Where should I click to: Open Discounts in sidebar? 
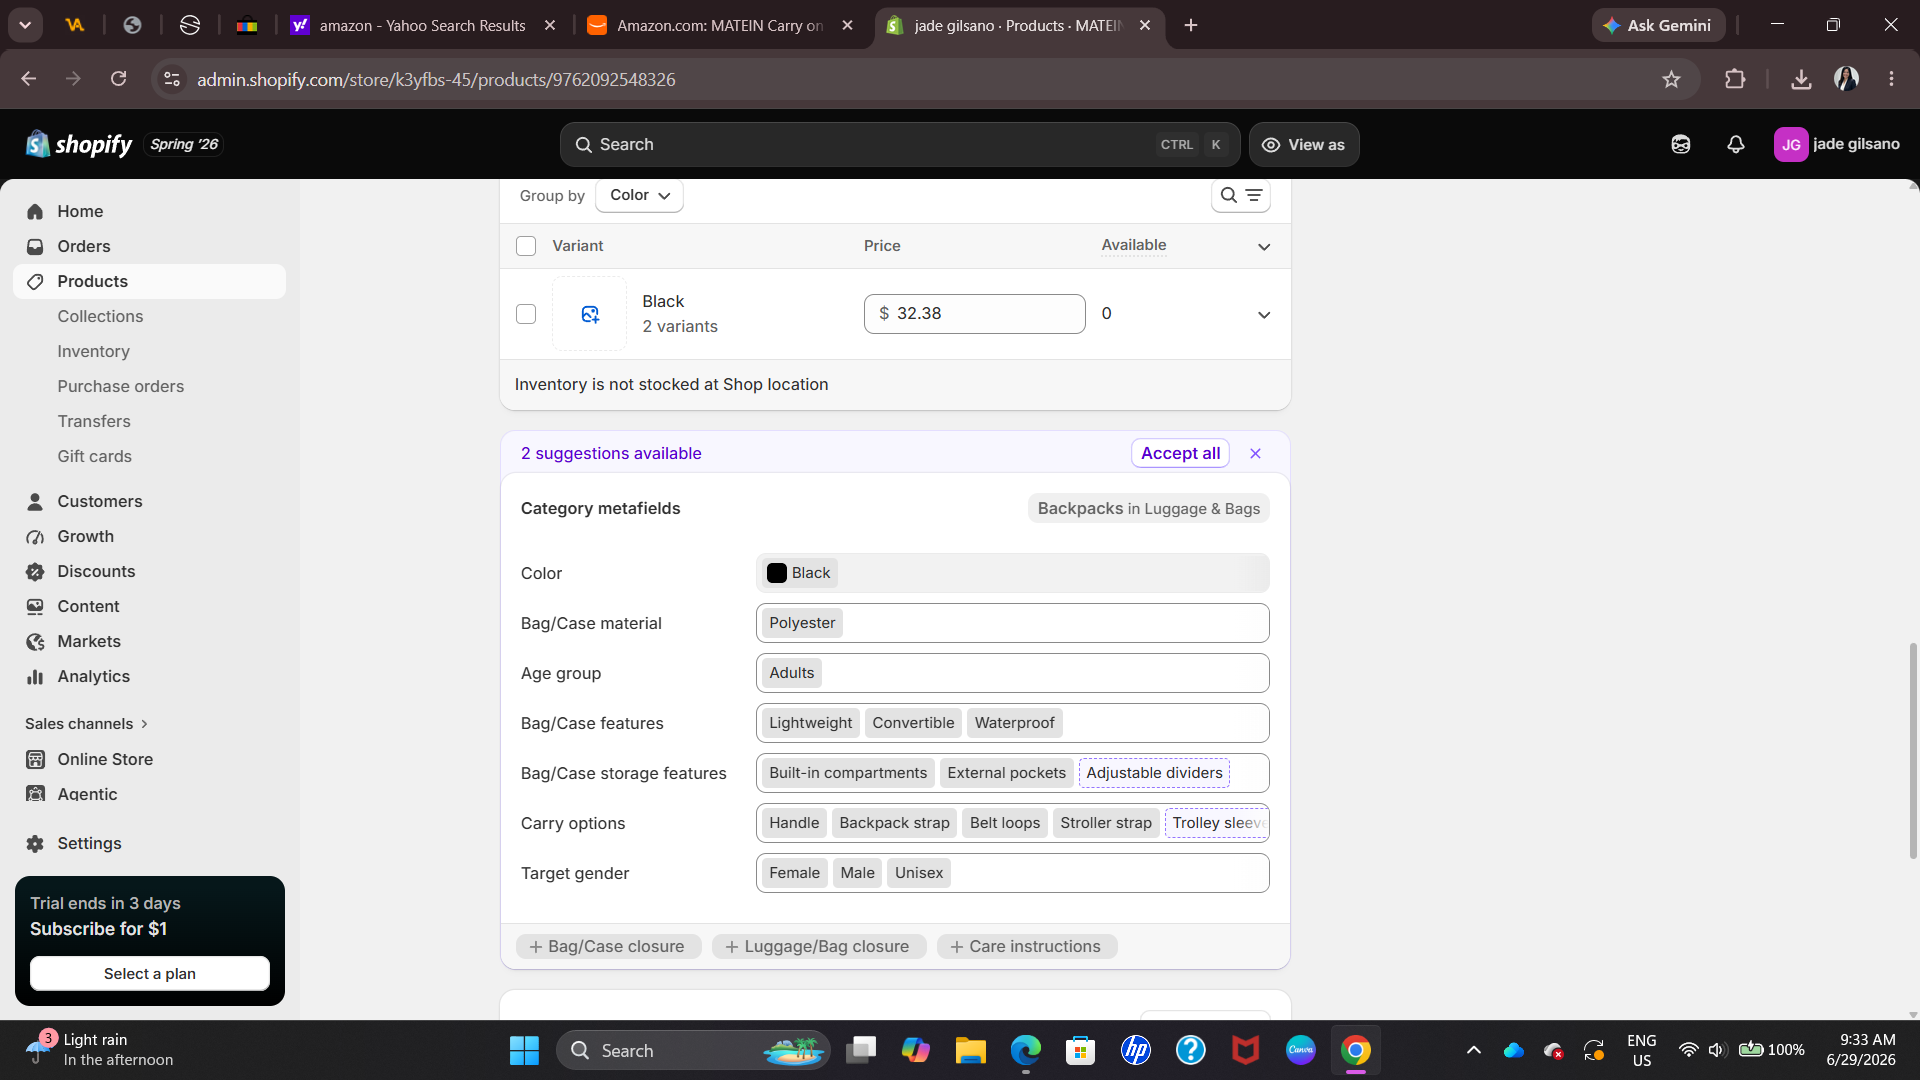click(x=150, y=571)
